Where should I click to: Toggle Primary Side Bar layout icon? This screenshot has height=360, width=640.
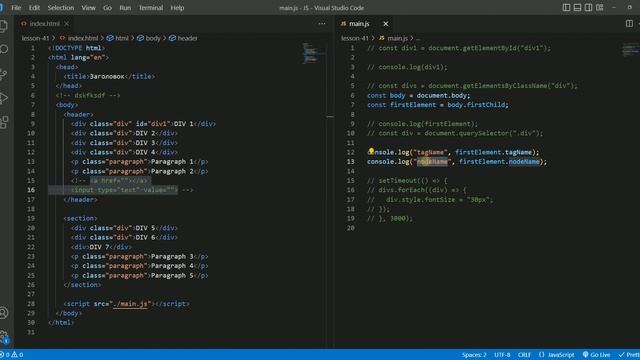pos(566,7)
